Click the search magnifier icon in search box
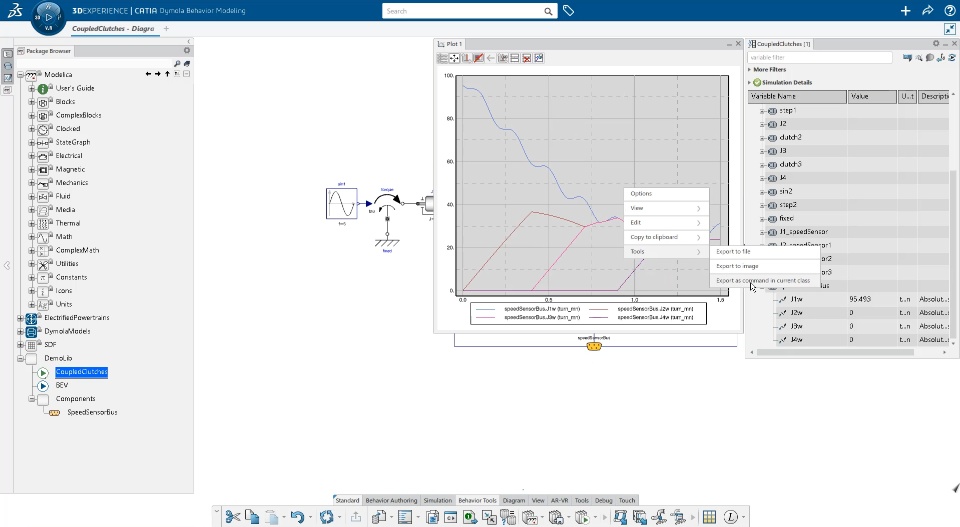Image resolution: width=960 pixels, height=527 pixels. 548,11
